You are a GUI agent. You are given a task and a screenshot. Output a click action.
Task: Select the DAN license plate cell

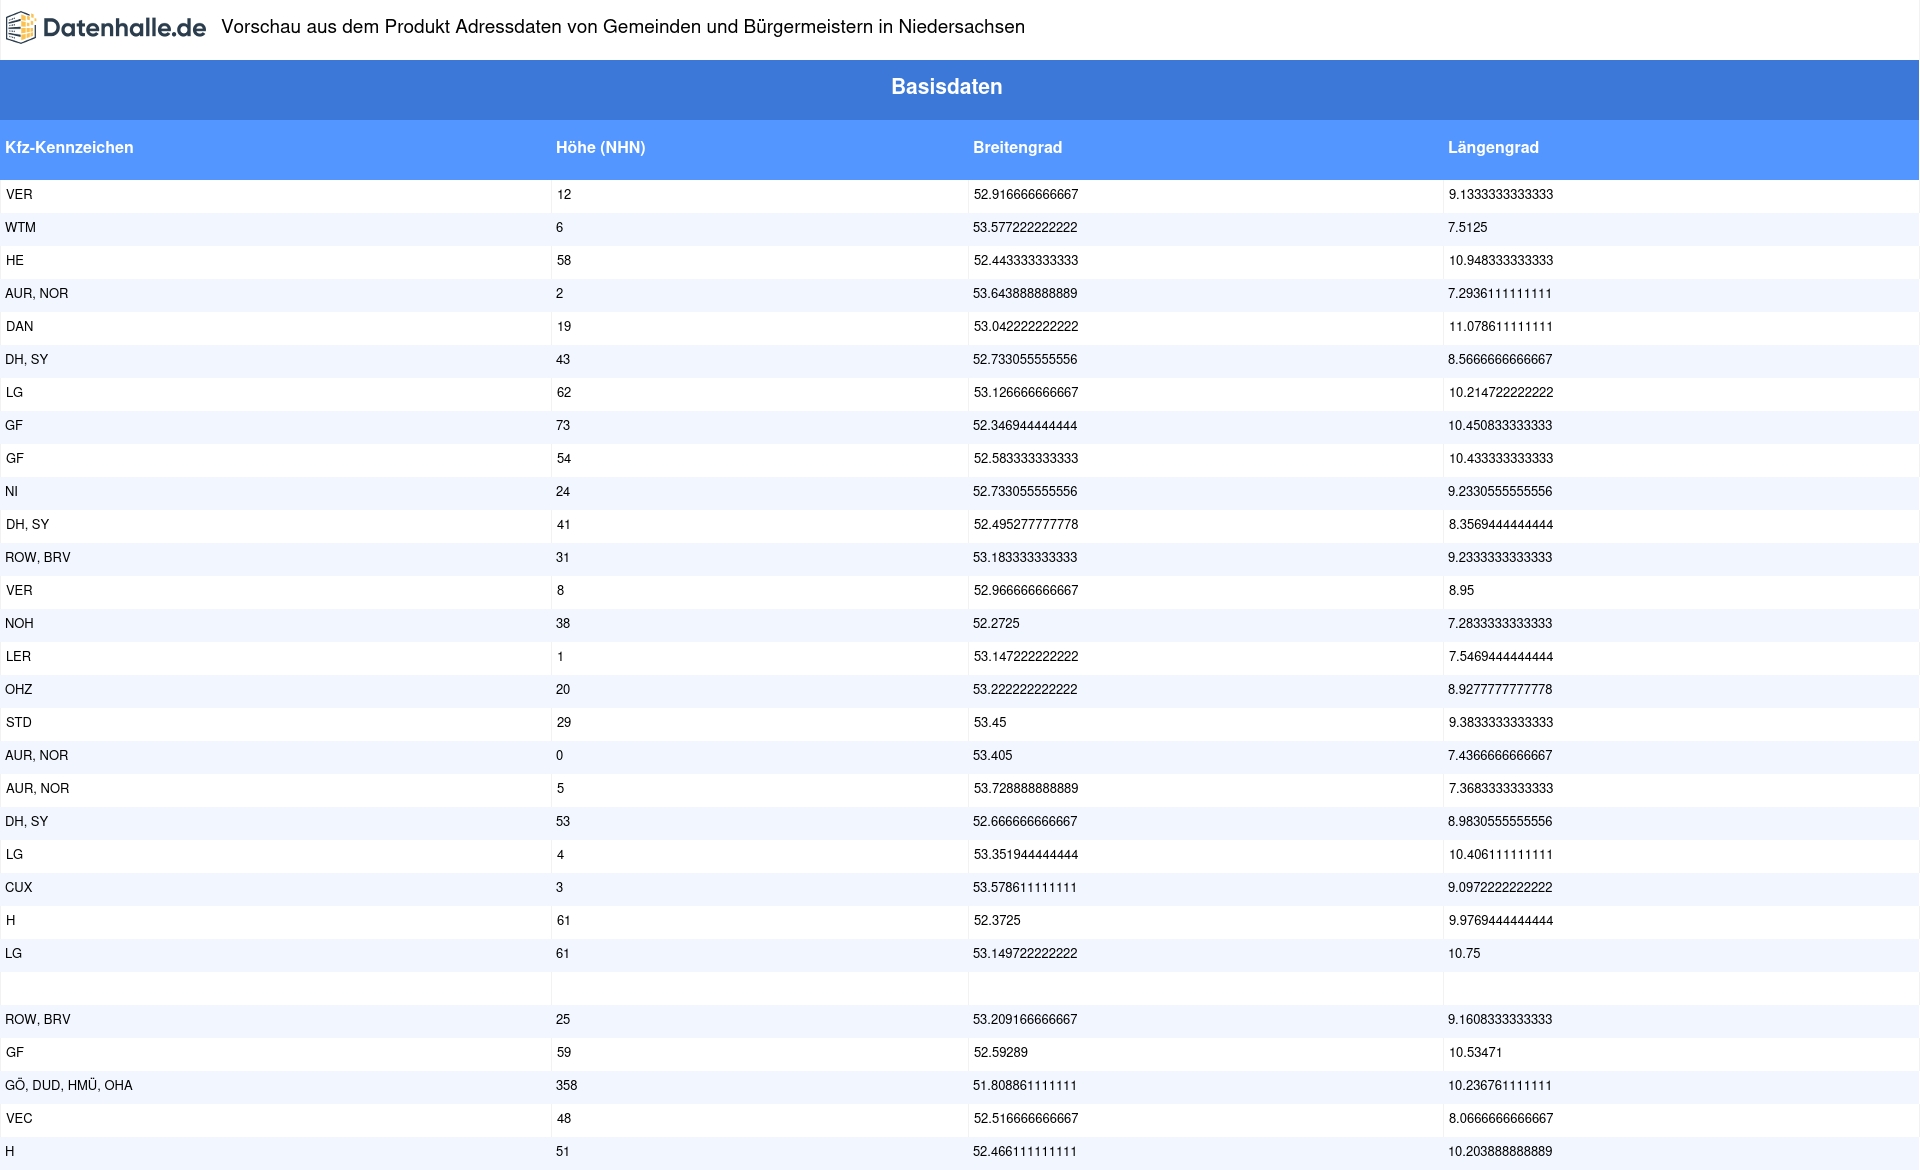[x=19, y=327]
